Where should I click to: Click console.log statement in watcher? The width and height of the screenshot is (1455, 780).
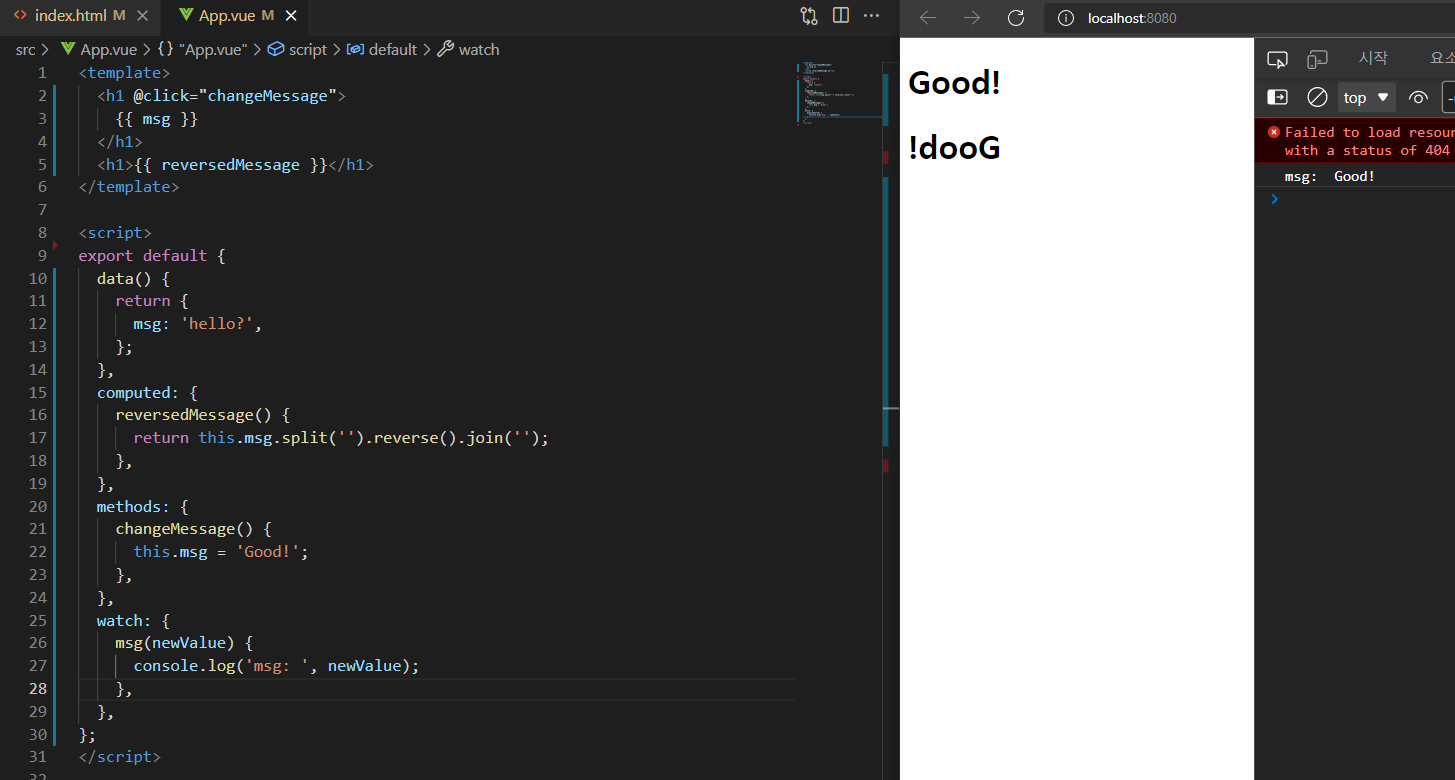(x=276, y=665)
